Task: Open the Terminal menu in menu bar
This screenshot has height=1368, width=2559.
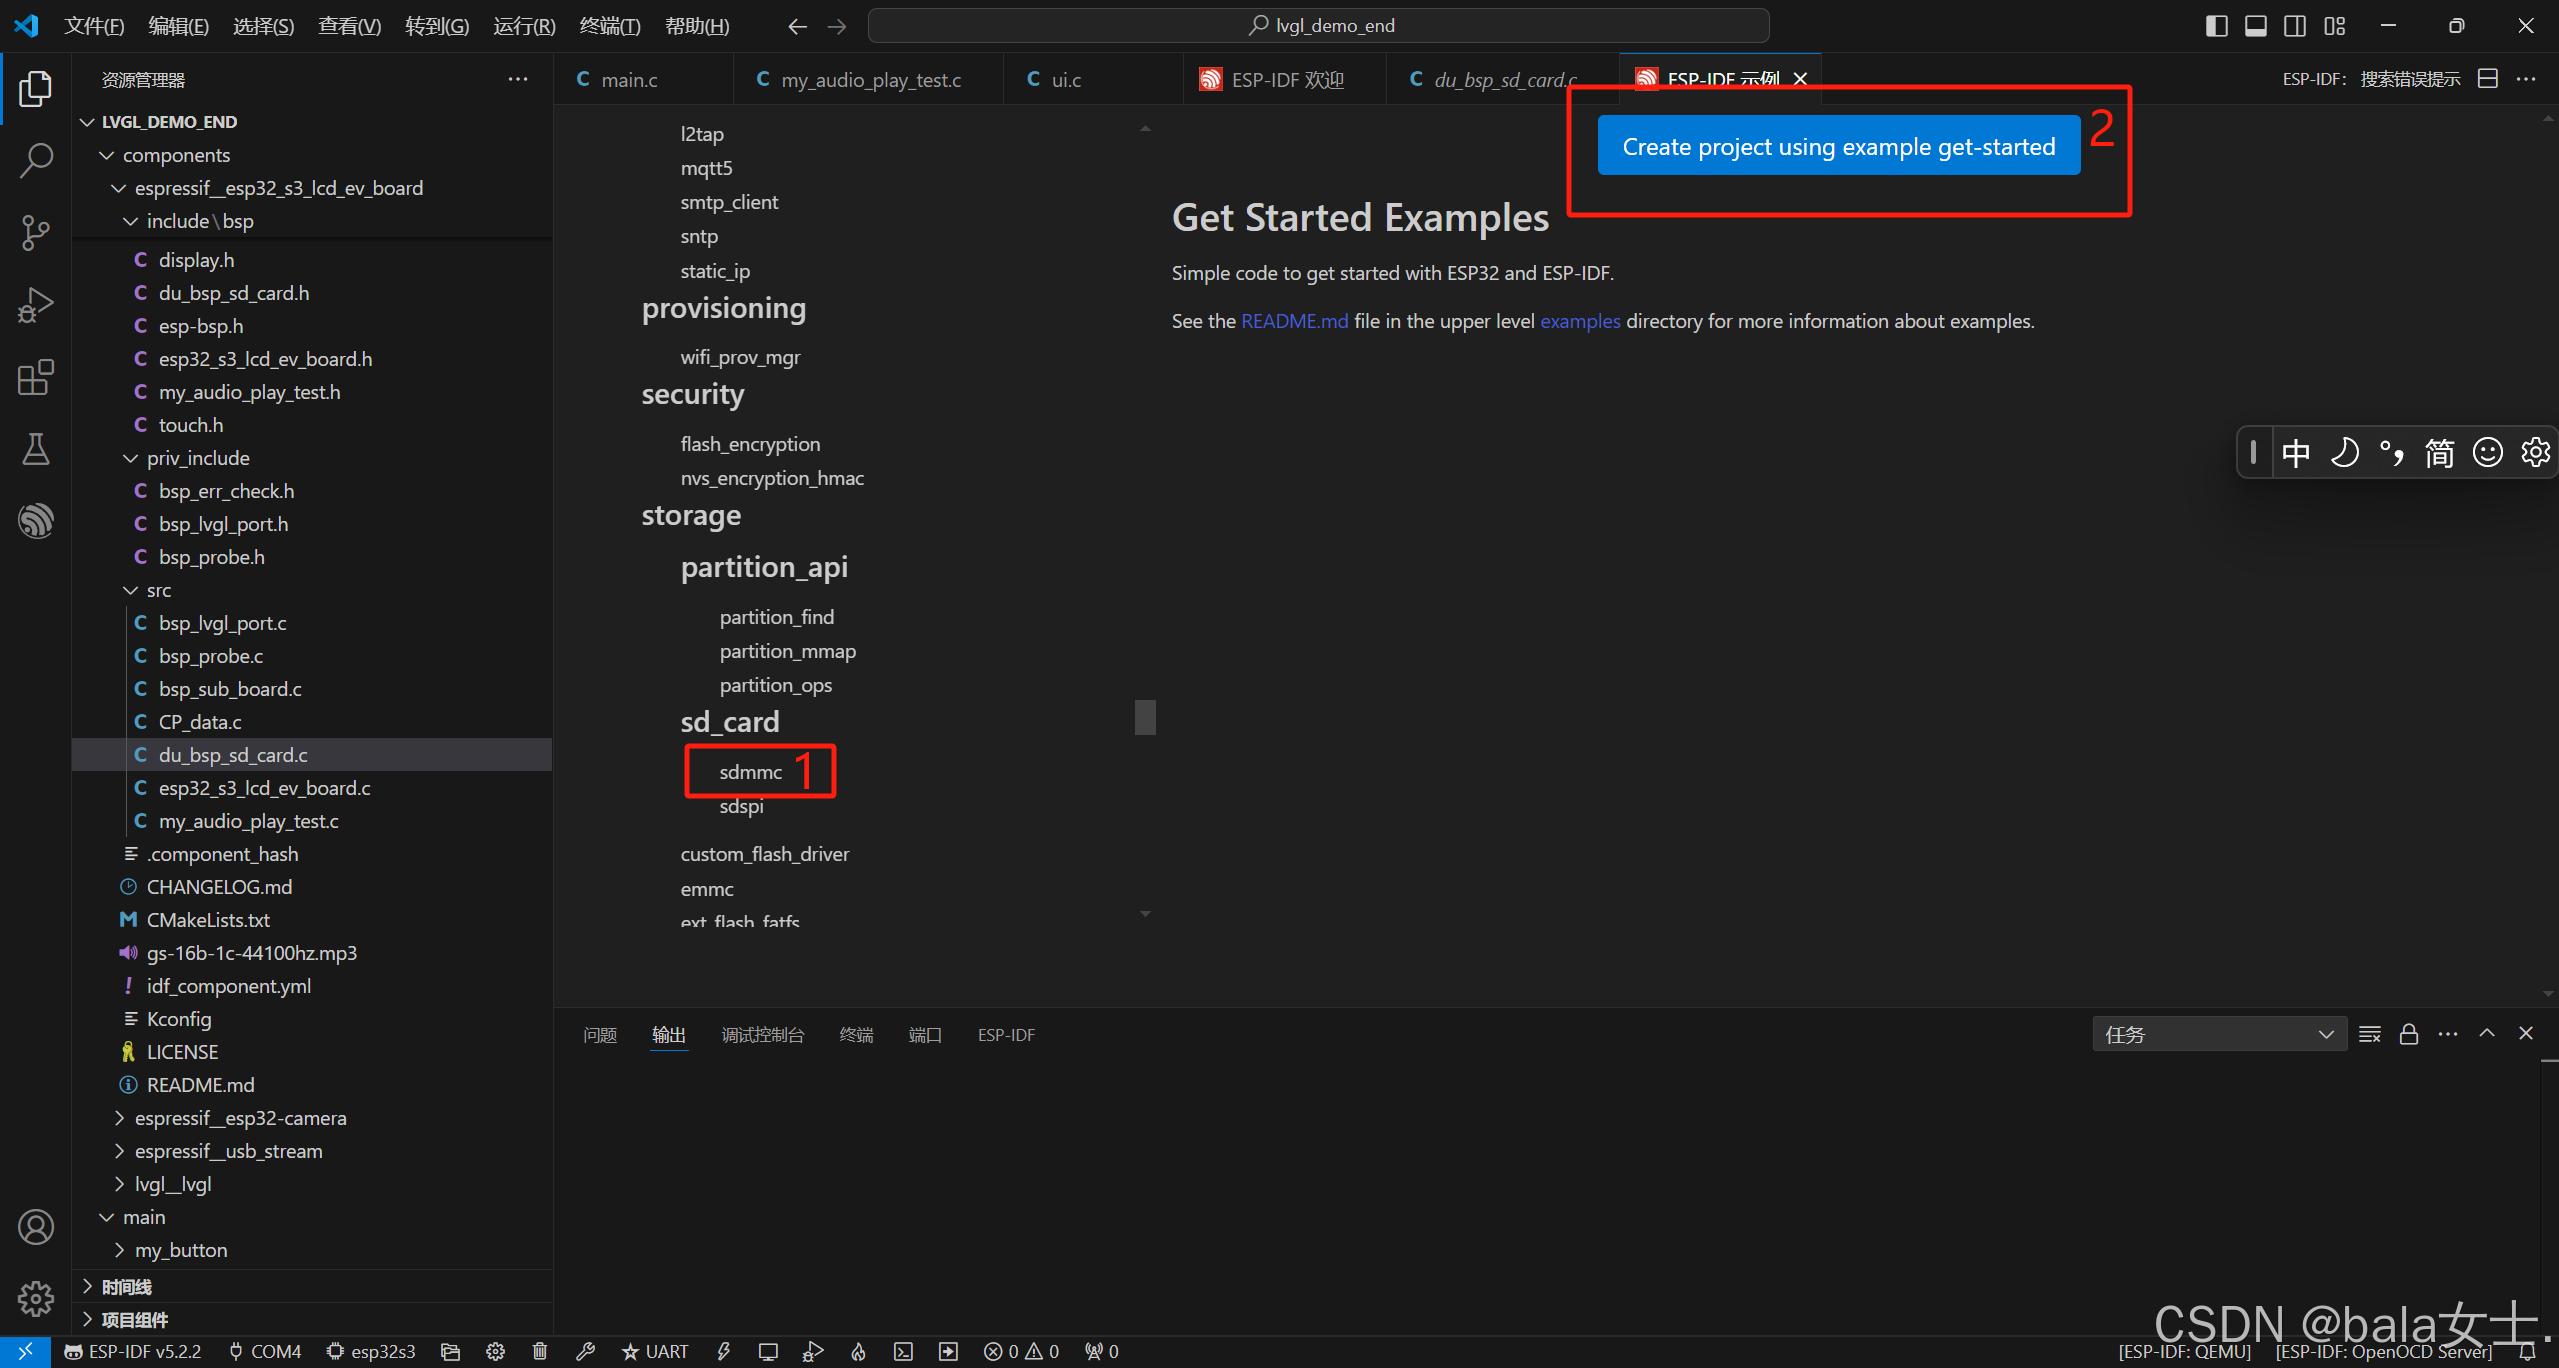Action: click(609, 26)
